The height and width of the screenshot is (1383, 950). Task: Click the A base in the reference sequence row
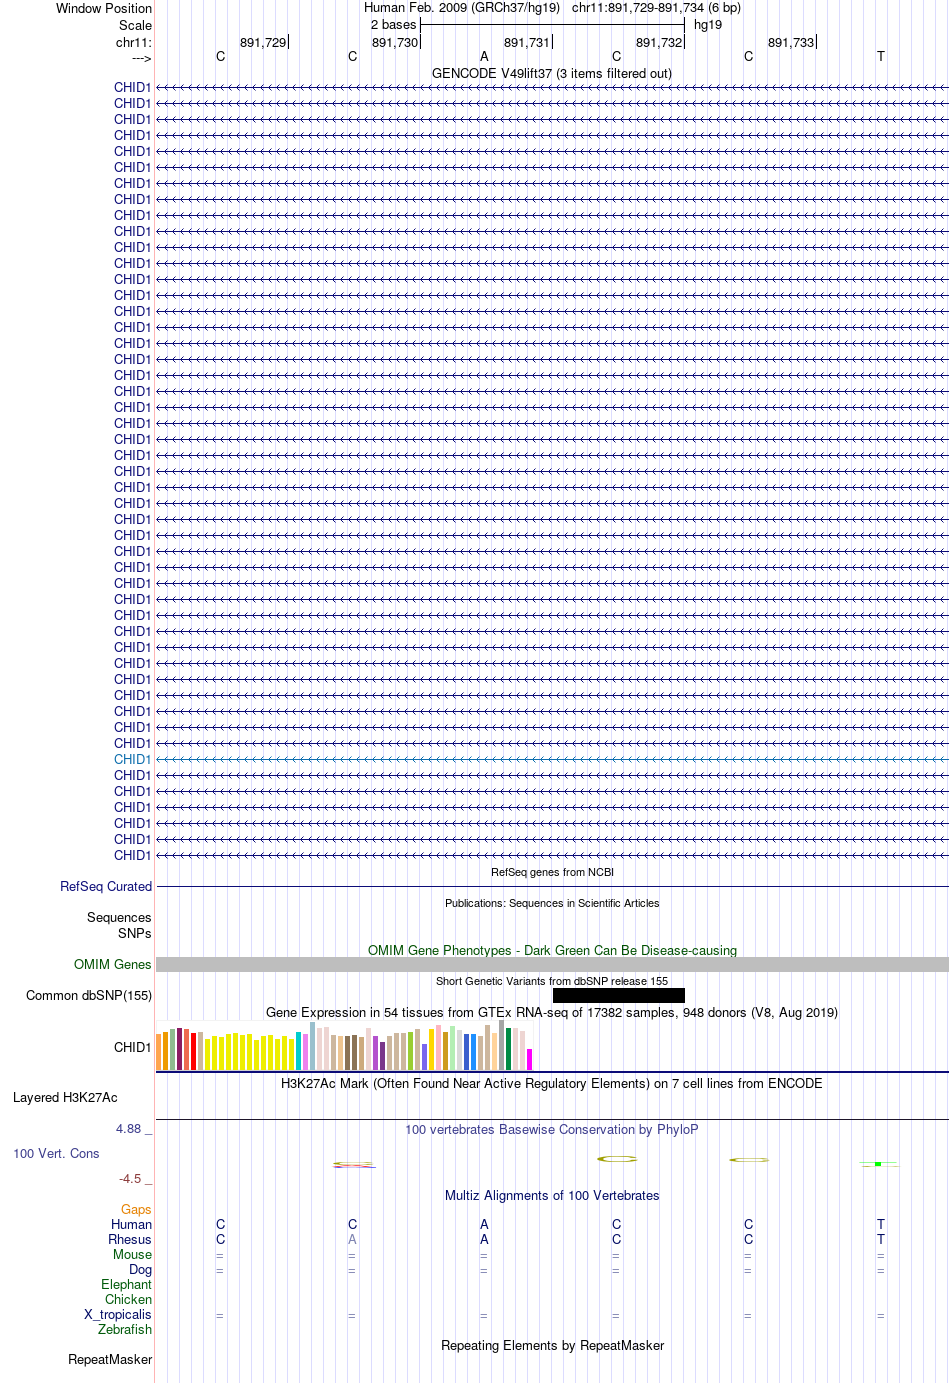click(x=484, y=57)
